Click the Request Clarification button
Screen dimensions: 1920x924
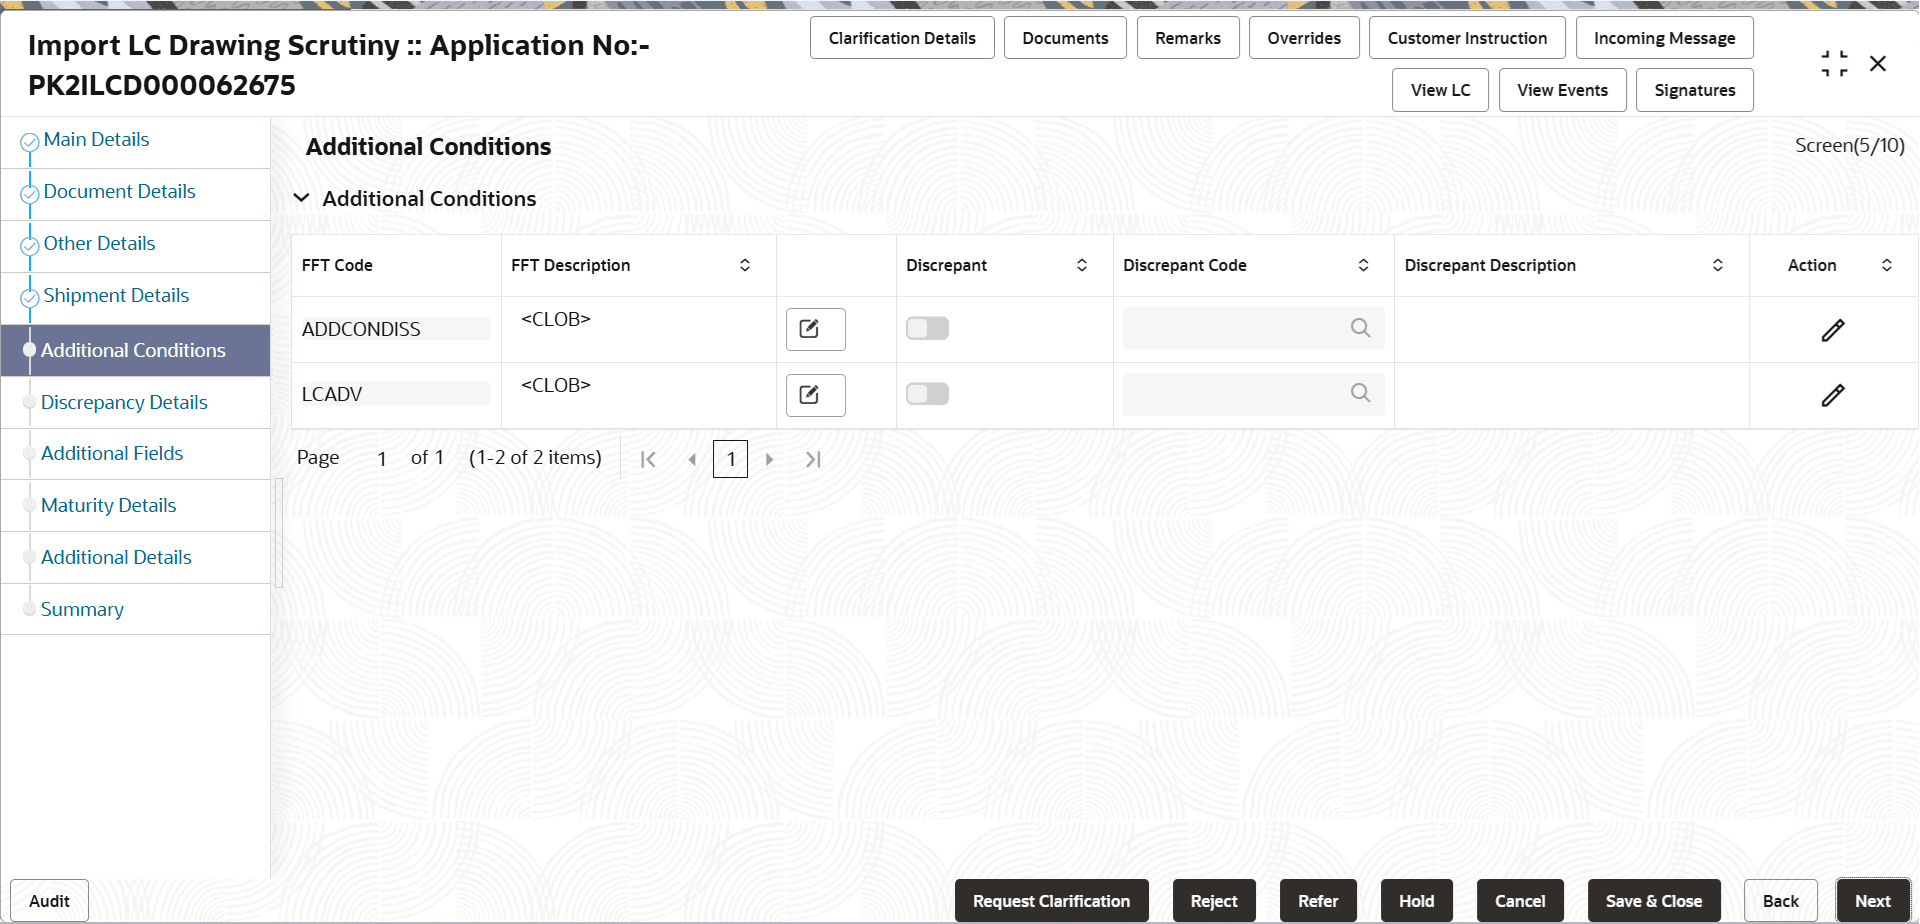point(1051,901)
